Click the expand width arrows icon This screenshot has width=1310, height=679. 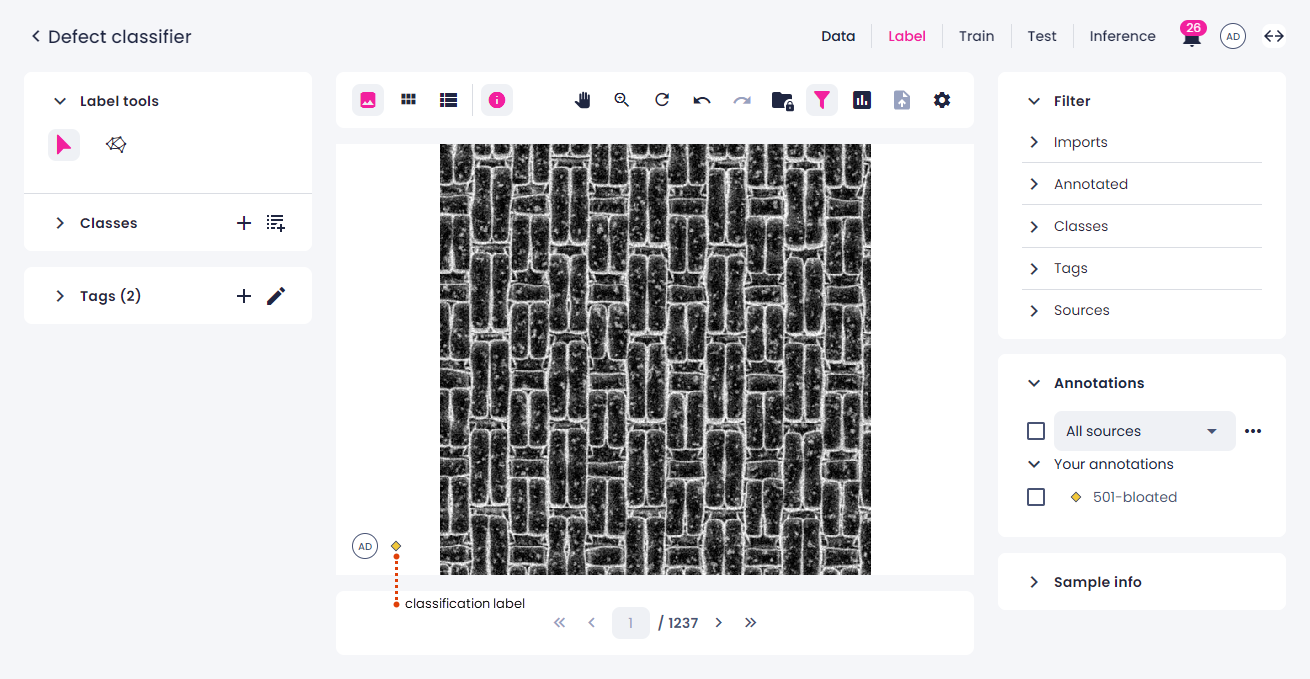(1274, 36)
